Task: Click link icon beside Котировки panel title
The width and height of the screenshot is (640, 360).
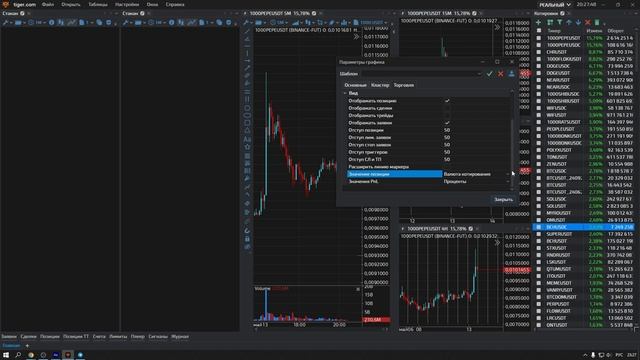Action: click(562, 13)
